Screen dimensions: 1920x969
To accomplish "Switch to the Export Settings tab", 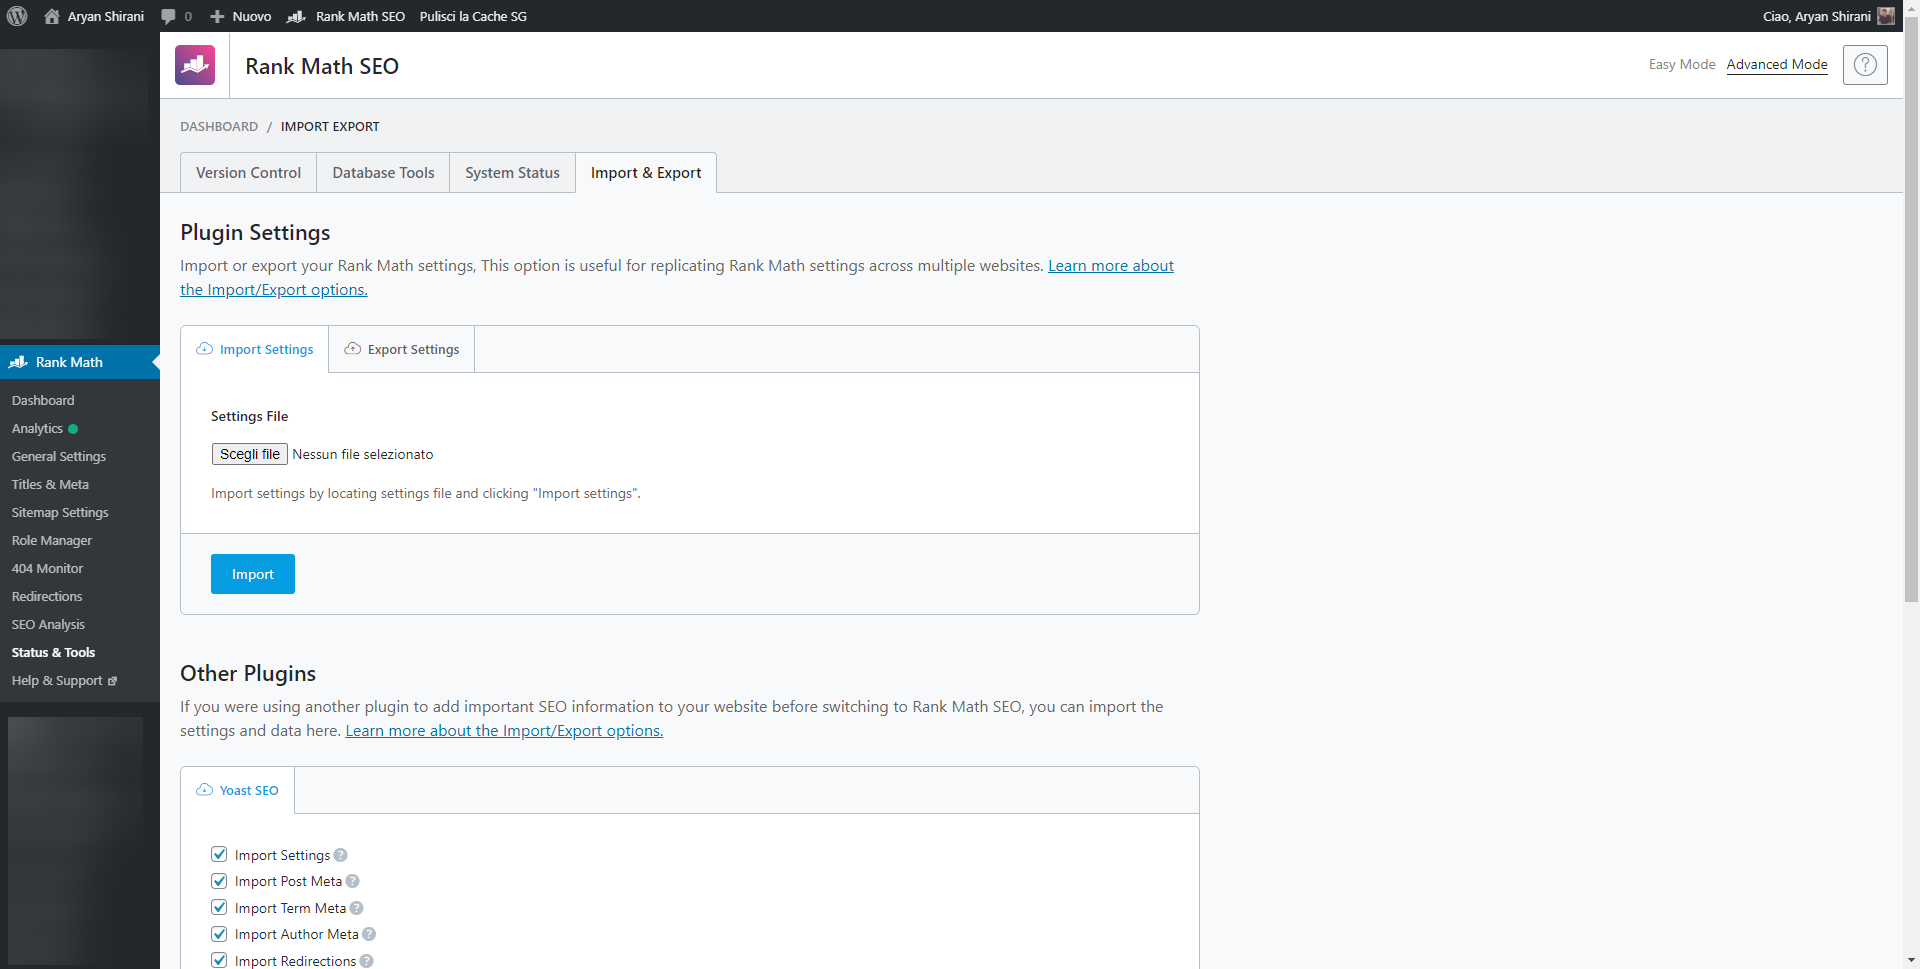I will pyautogui.click(x=402, y=349).
